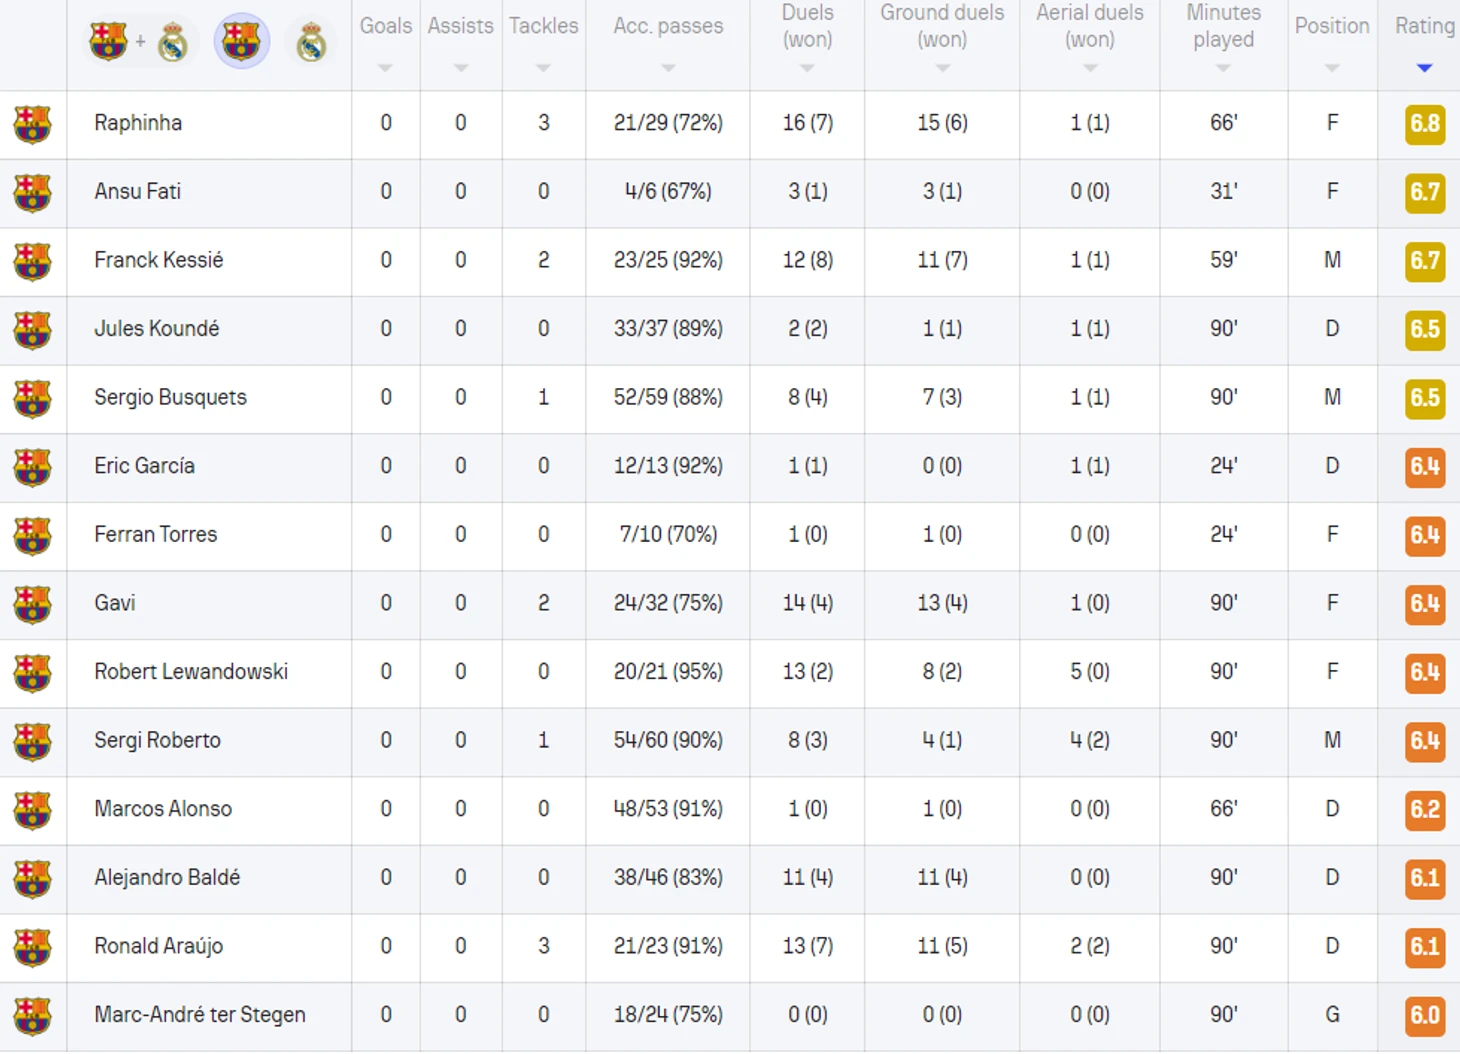This screenshot has width=1460, height=1054.
Task: Click the Barcelona crest beside Robert Lewandowski
Action: coord(32,673)
